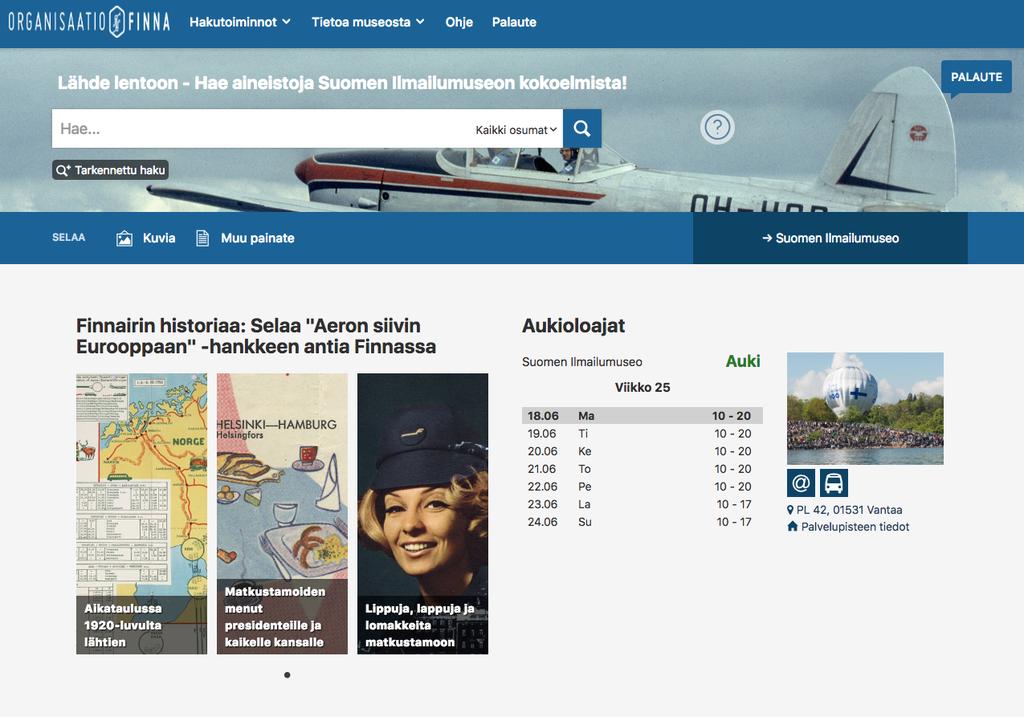Screen dimensions: 1024x717
Task: Click the bus route icon
Action: pyautogui.click(x=834, y=483)
